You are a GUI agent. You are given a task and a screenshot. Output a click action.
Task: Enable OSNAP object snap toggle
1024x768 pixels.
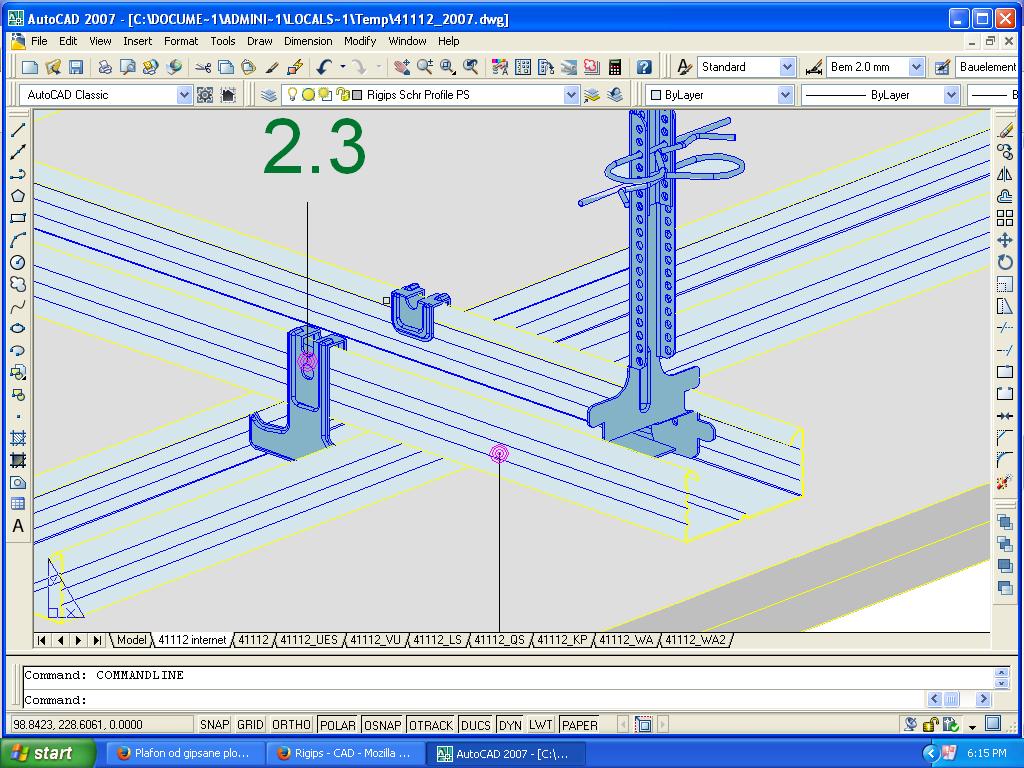point(382,725)
